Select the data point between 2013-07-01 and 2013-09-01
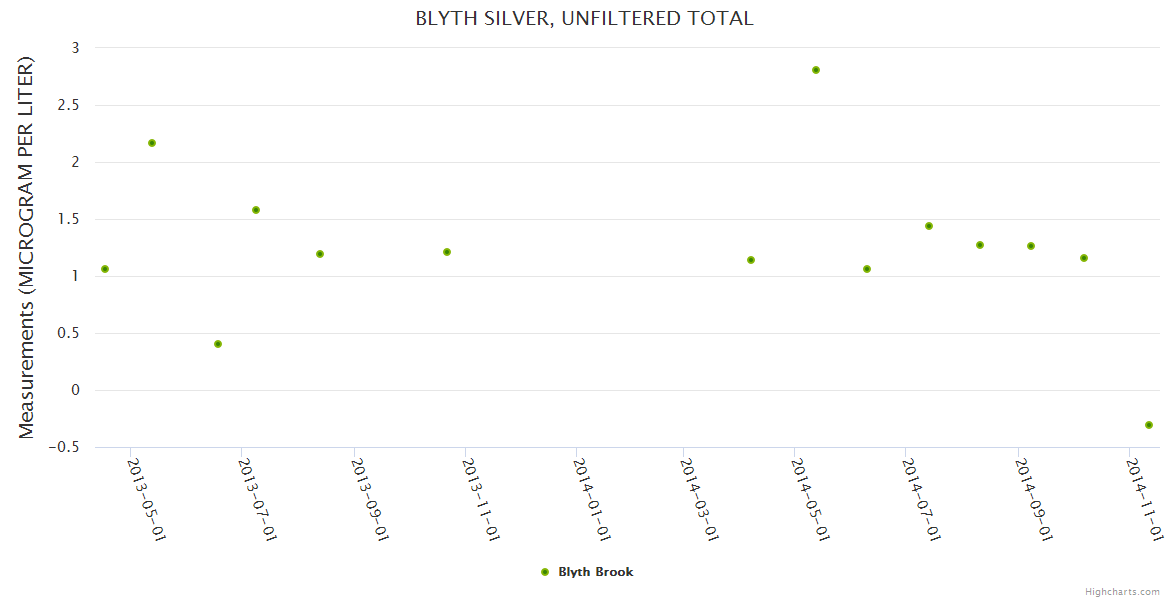Image resolution: width=1170 pixels, height=600 pixels. click(x=320, y=254)
